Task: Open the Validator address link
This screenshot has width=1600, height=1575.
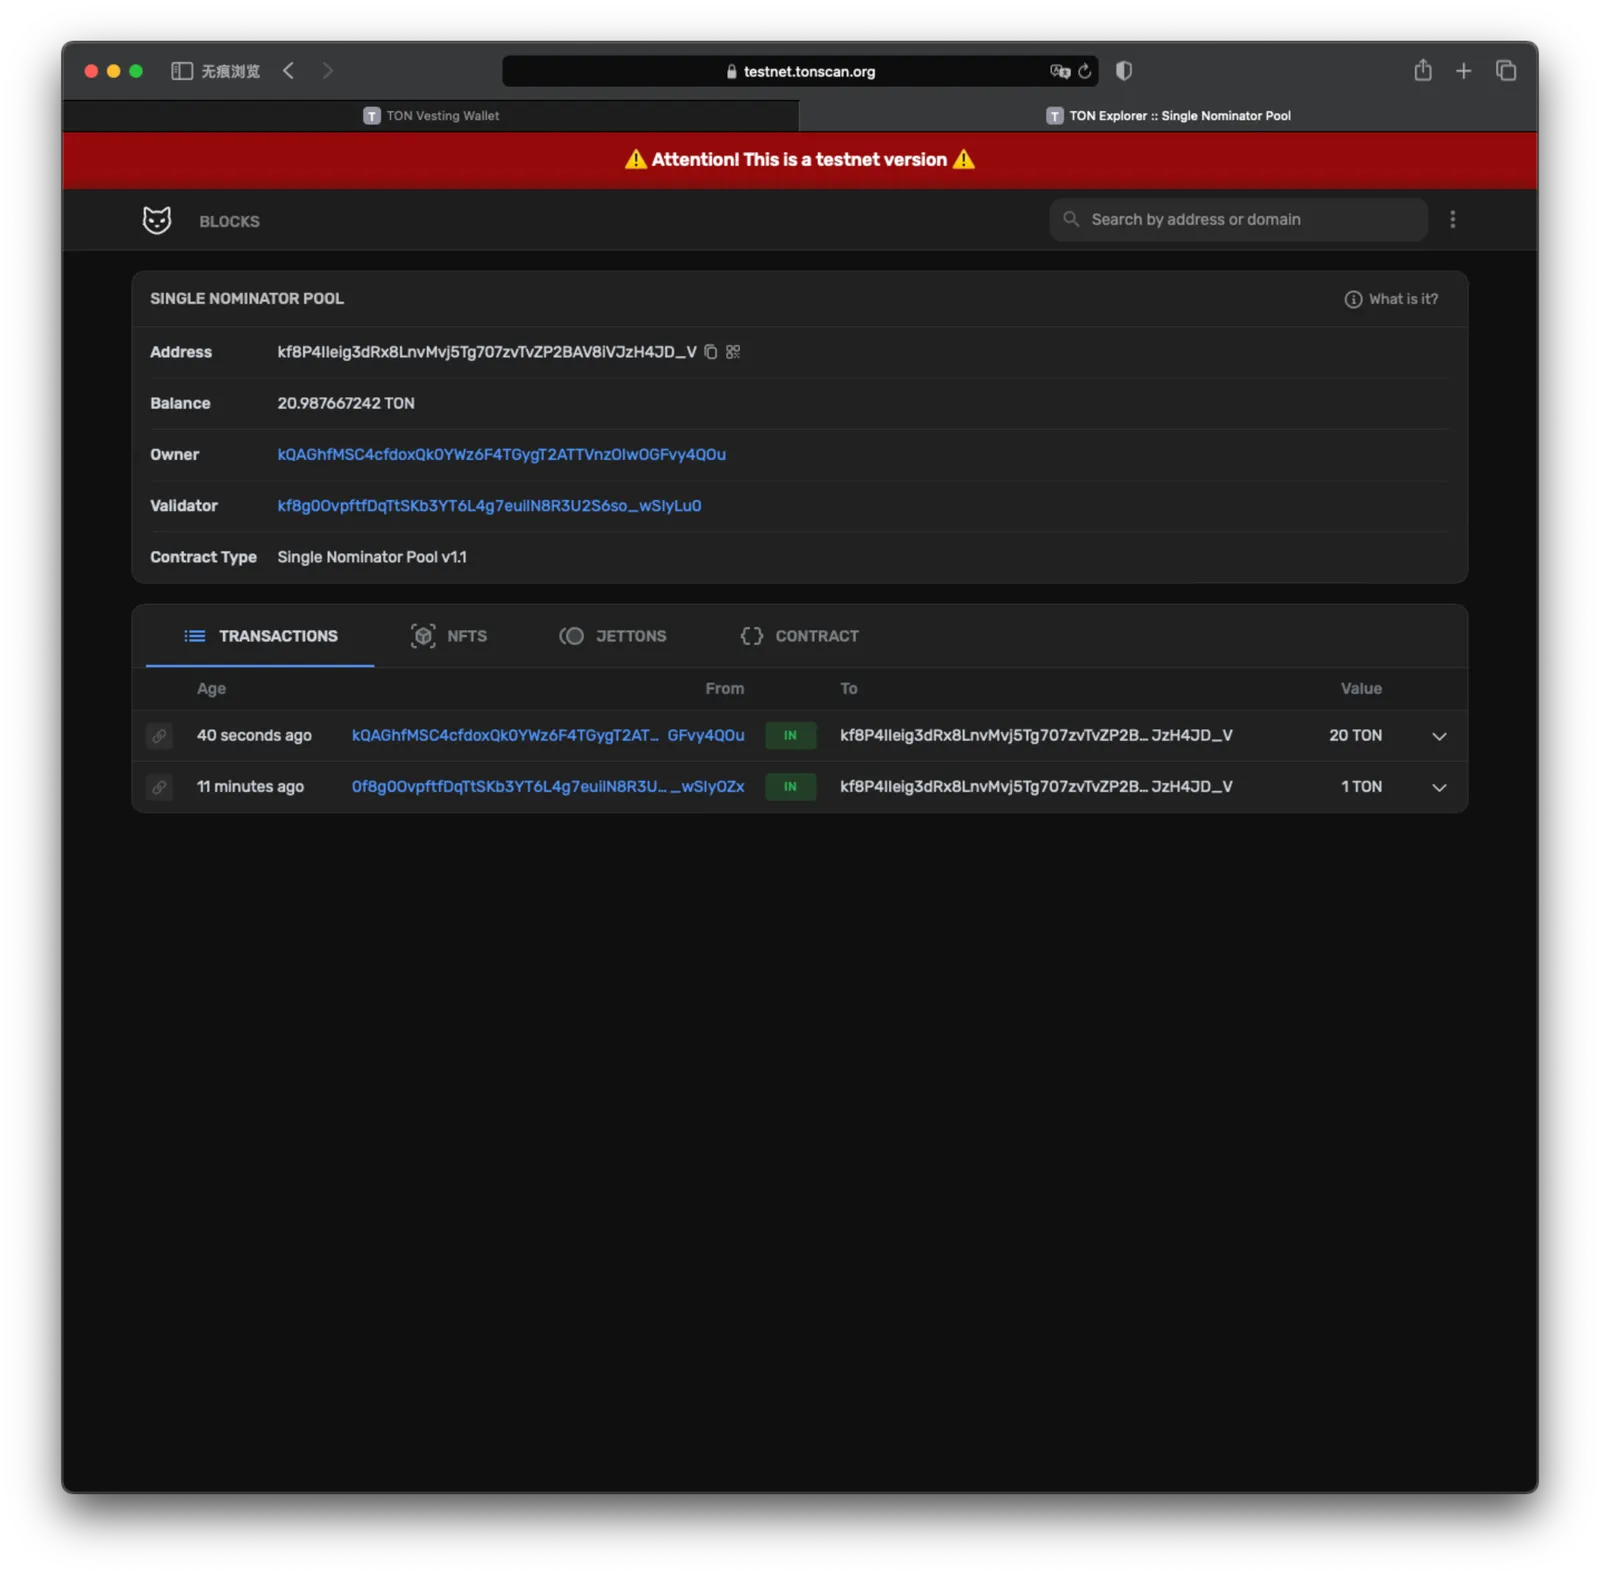Action: pyautogui.click(x=489, y=506)
